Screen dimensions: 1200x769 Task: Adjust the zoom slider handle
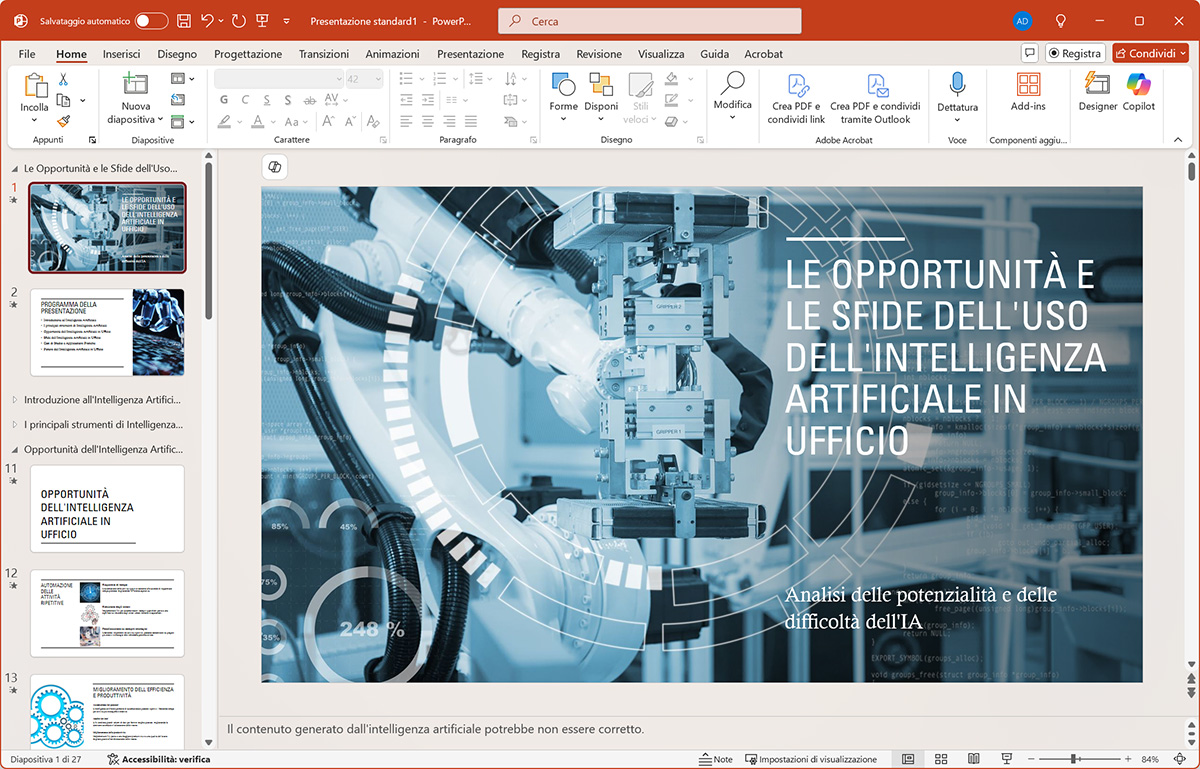click(1074, 759)
